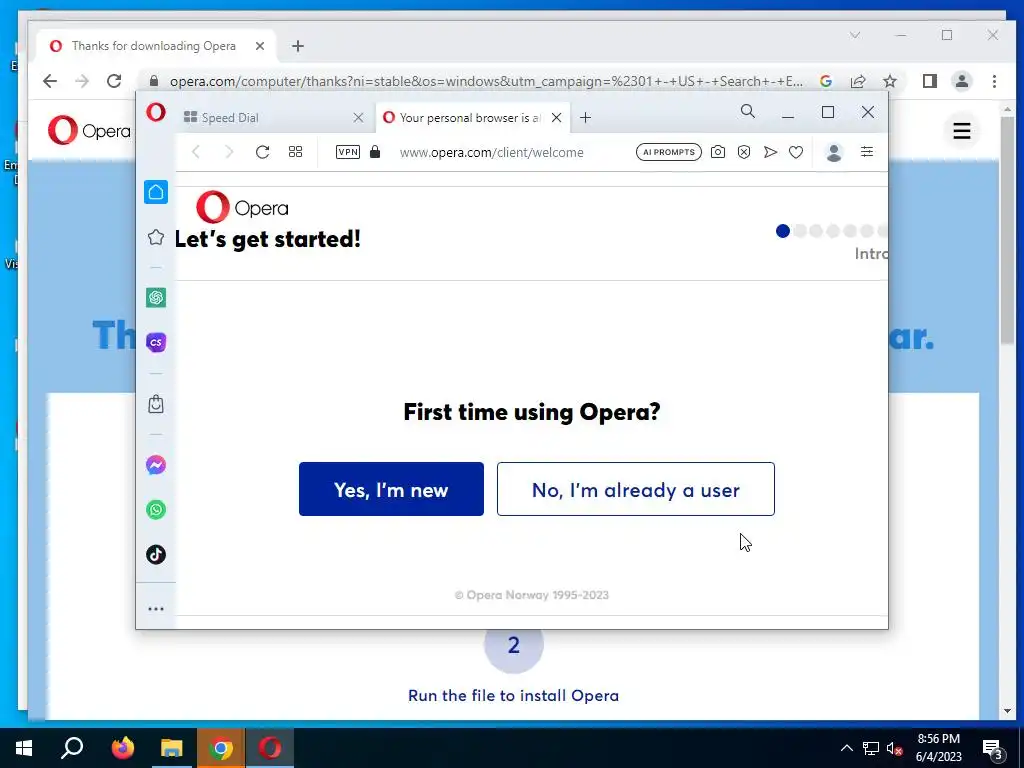Open the network tray icon
Viewport: 1024px width, 768px height.
point(871,748)
